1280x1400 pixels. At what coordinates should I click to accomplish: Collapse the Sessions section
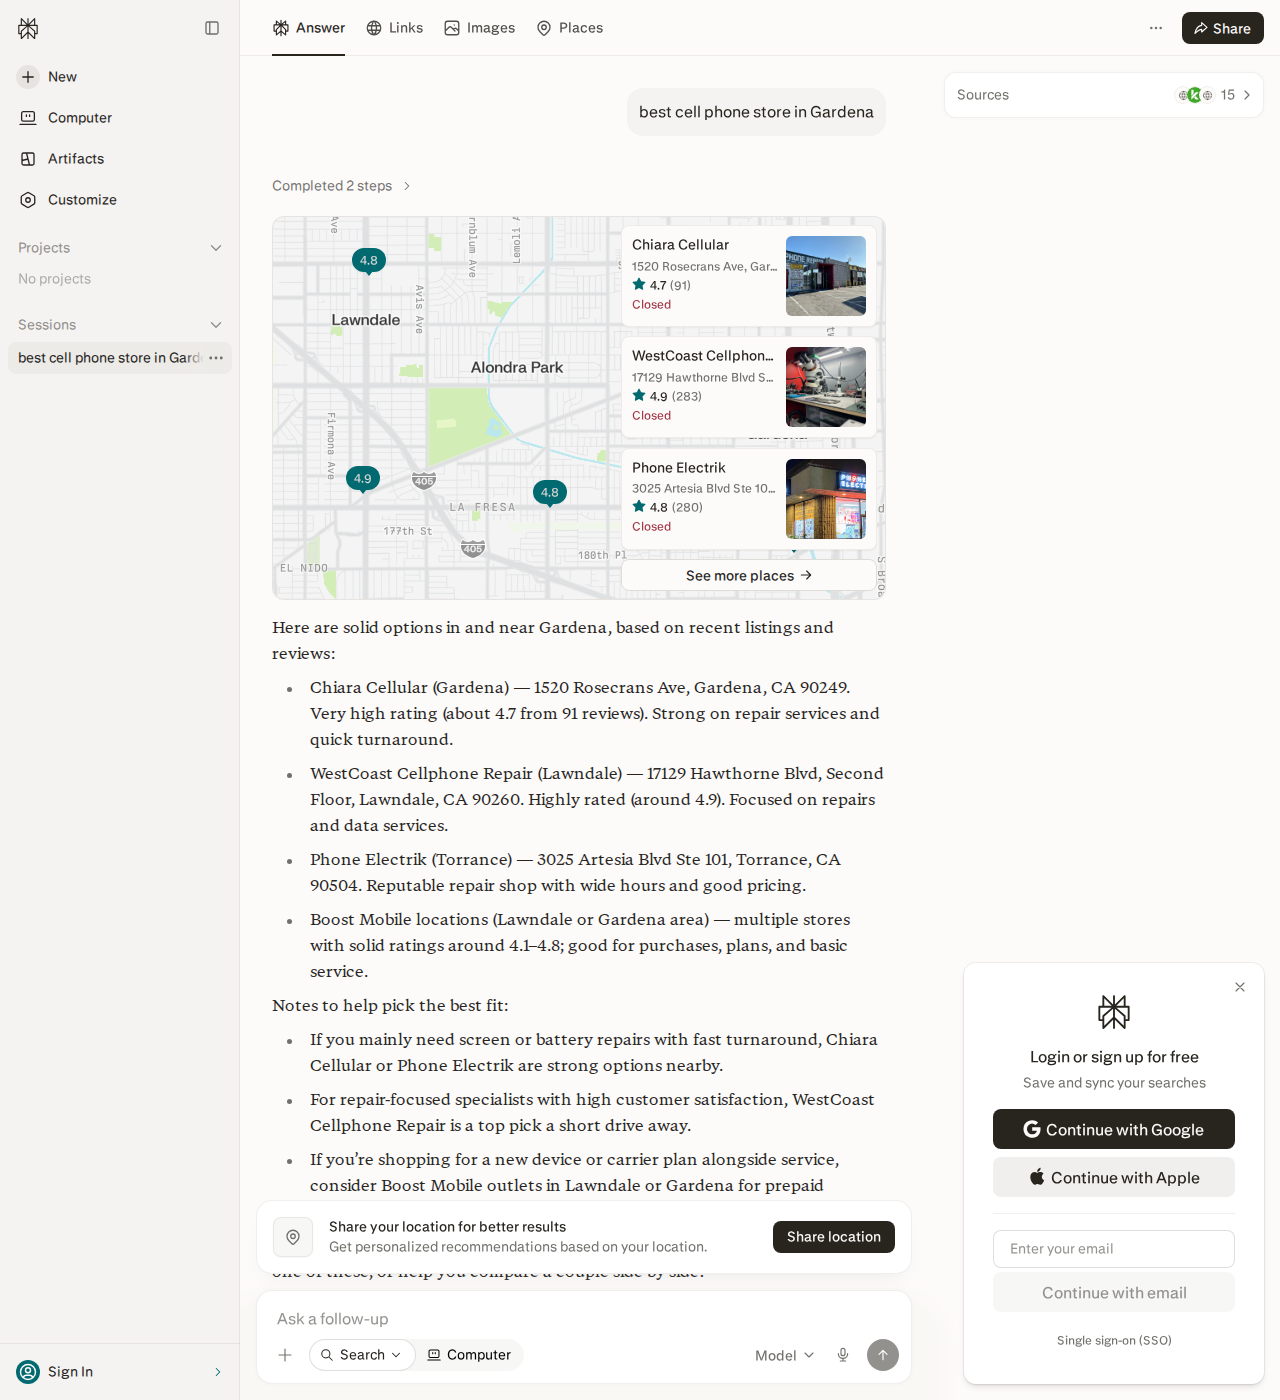click(216, 325)
